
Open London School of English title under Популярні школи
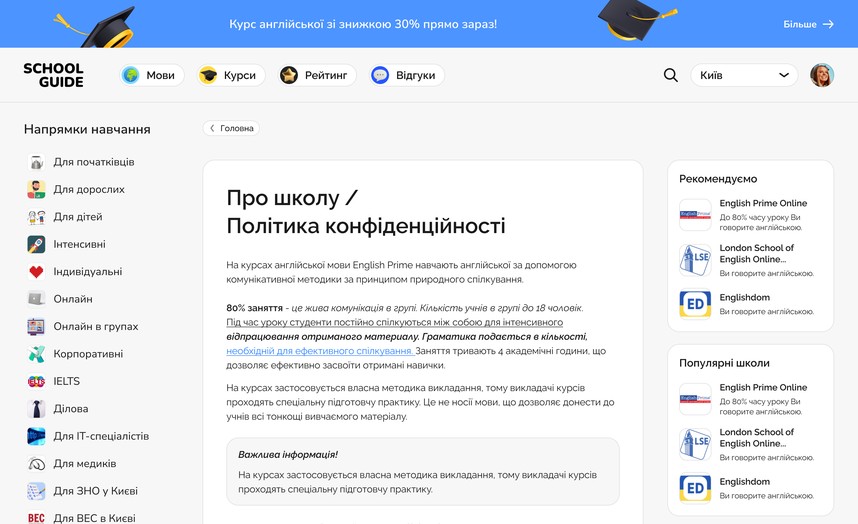pos(756,438)
